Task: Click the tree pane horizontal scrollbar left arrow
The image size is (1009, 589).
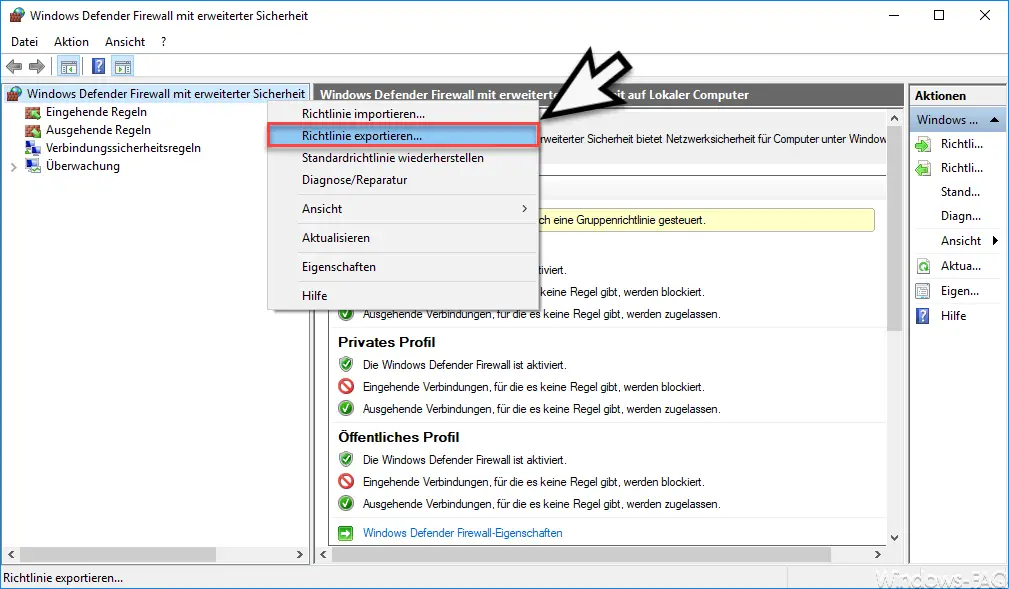Action: 11,554
